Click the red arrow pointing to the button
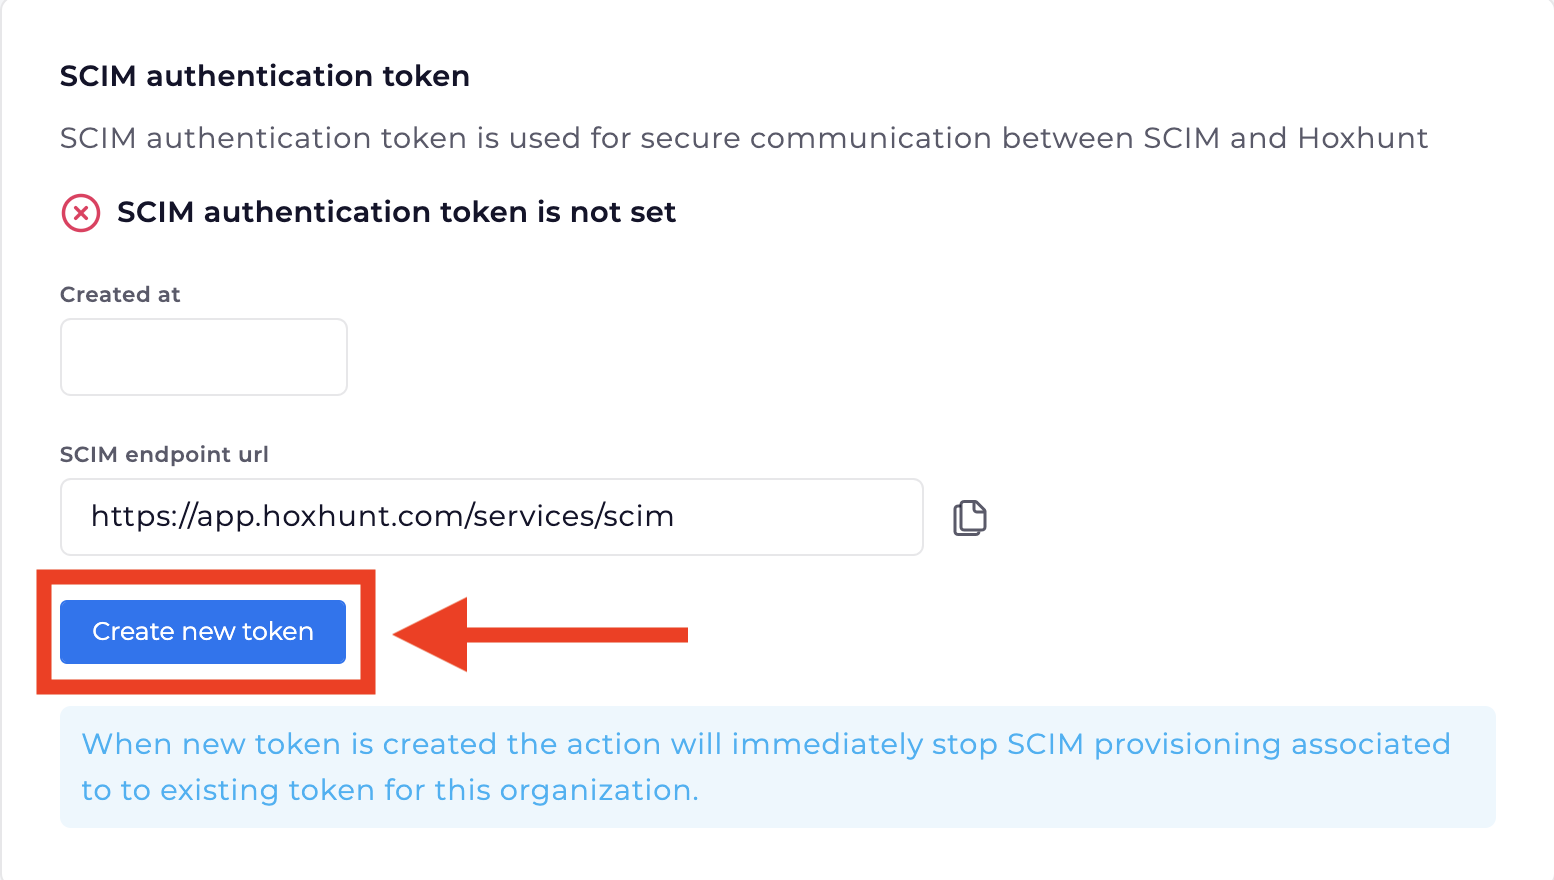 [540, 634]
